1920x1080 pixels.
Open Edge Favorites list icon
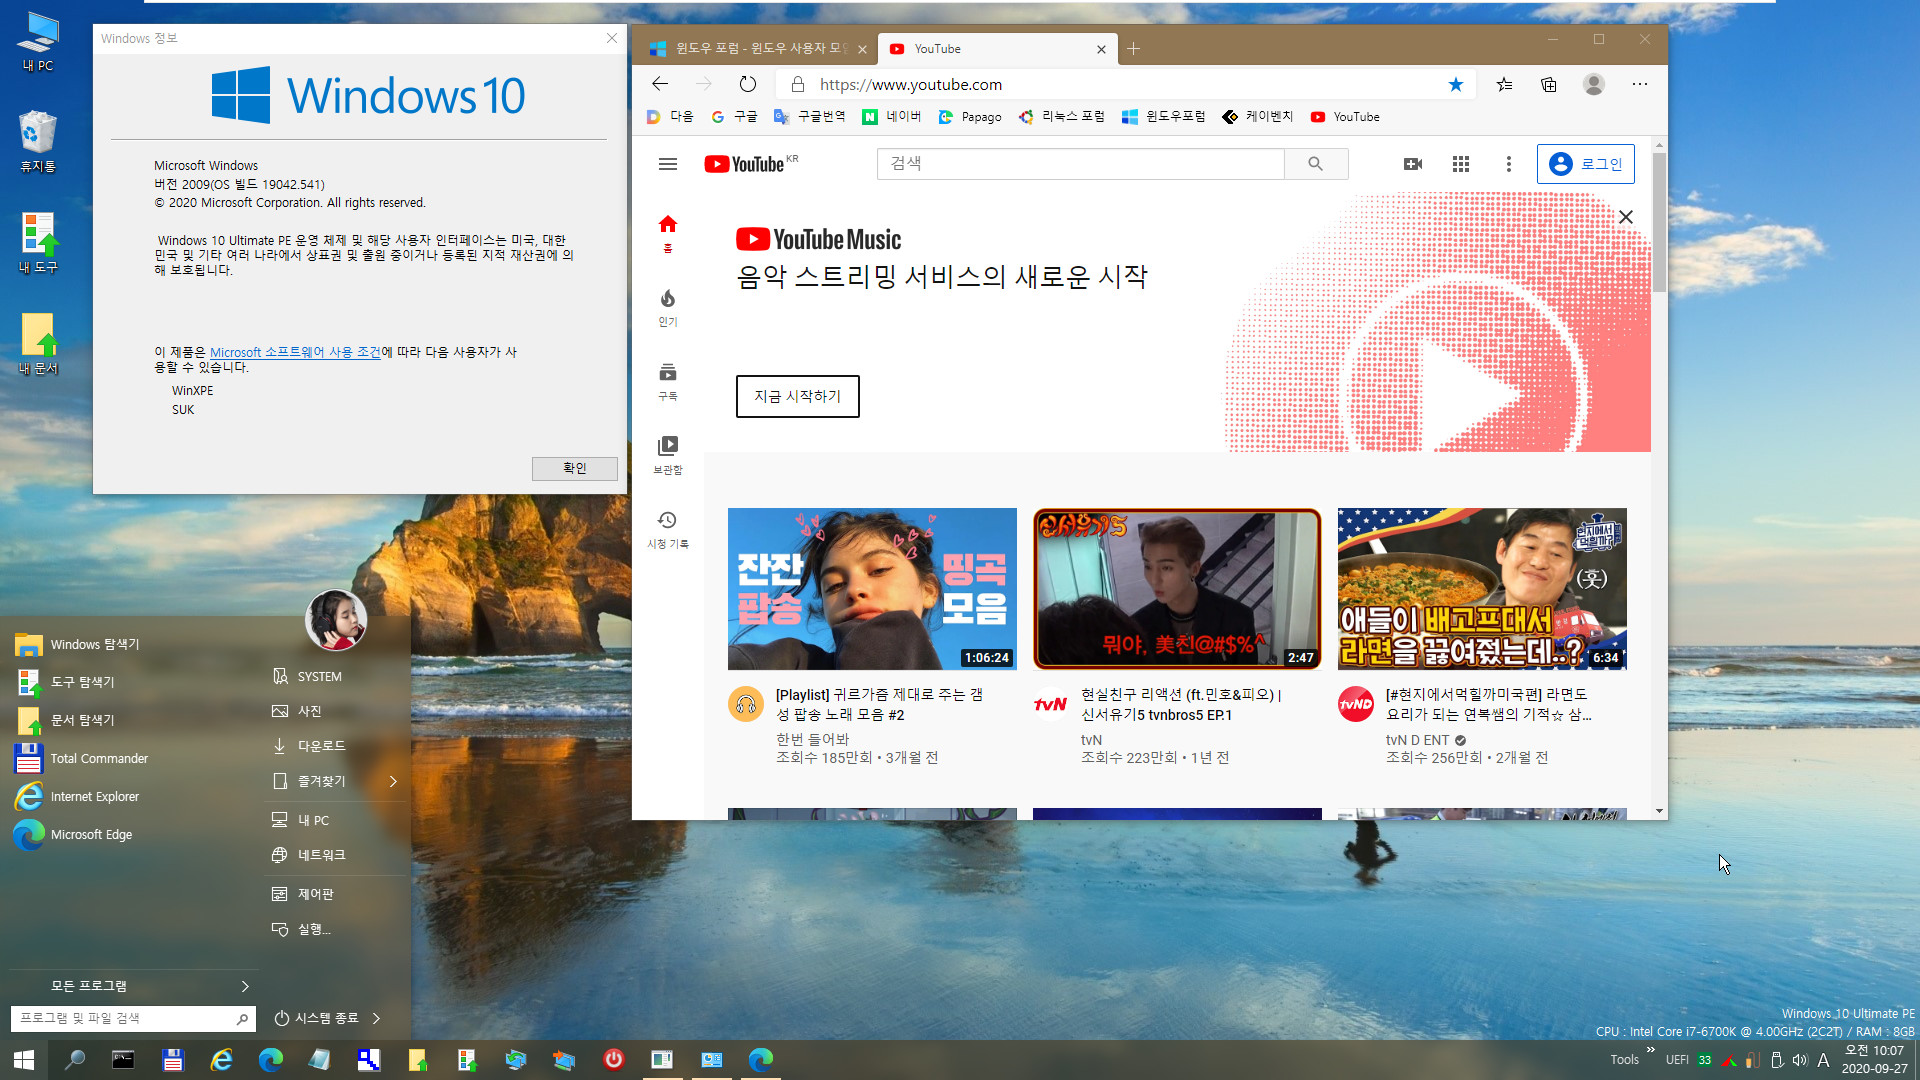pos(1504,84)
